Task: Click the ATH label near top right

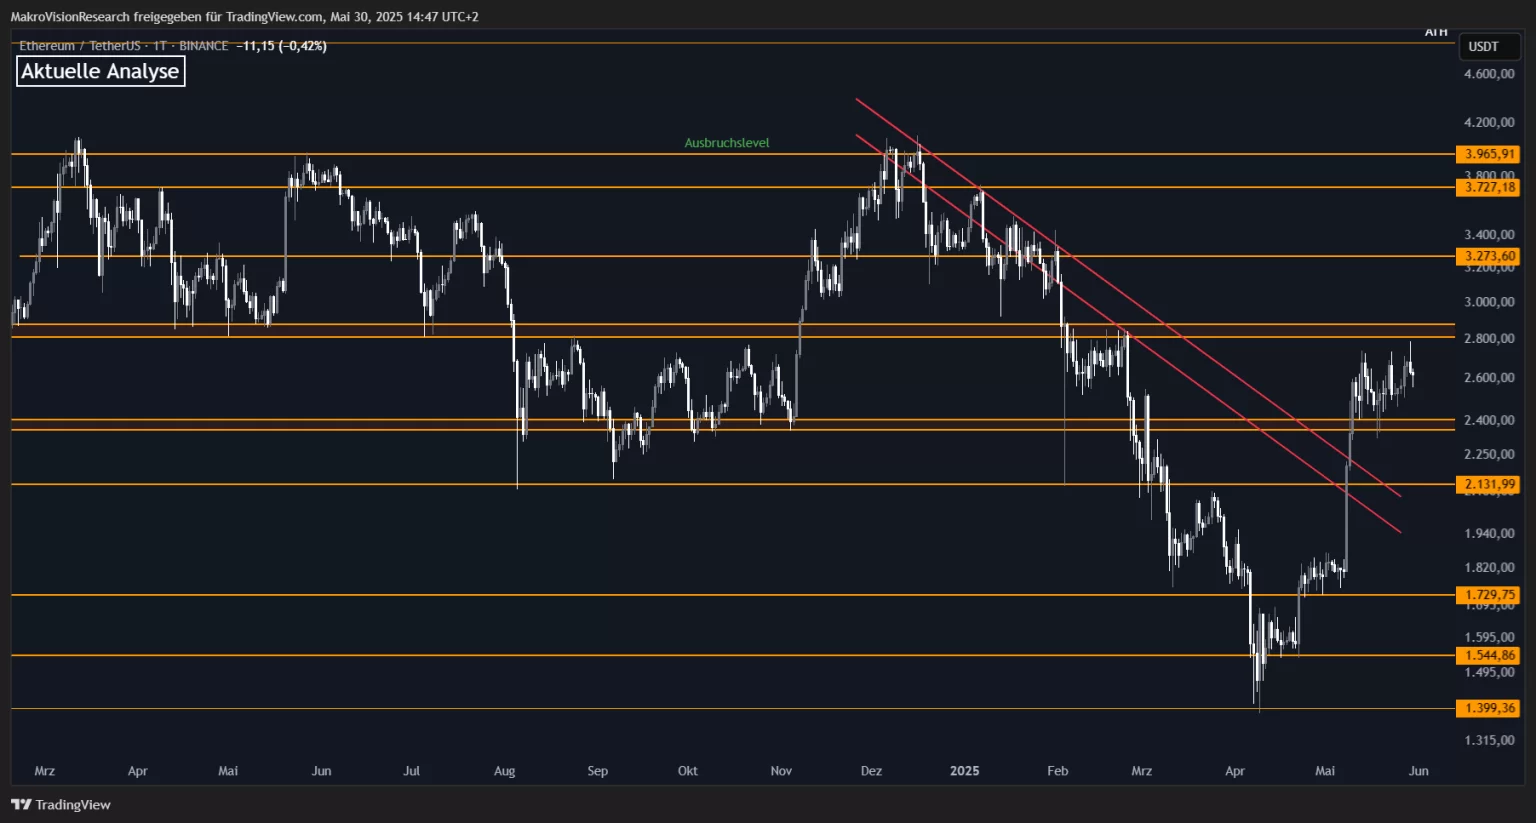Action: (x=1436, y=33)
